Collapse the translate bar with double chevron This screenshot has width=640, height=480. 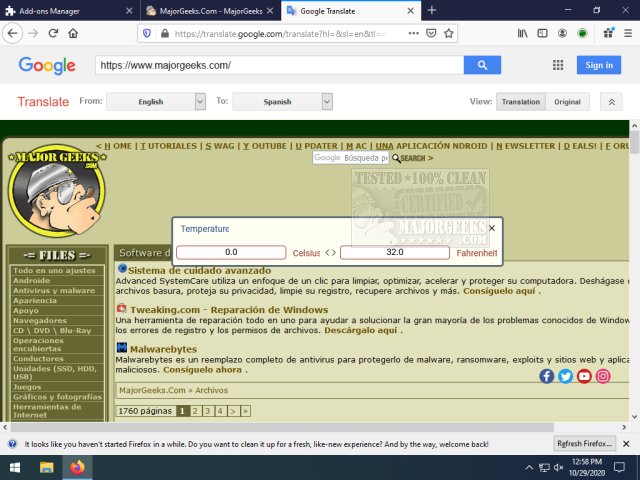click(x=611, y=102)
